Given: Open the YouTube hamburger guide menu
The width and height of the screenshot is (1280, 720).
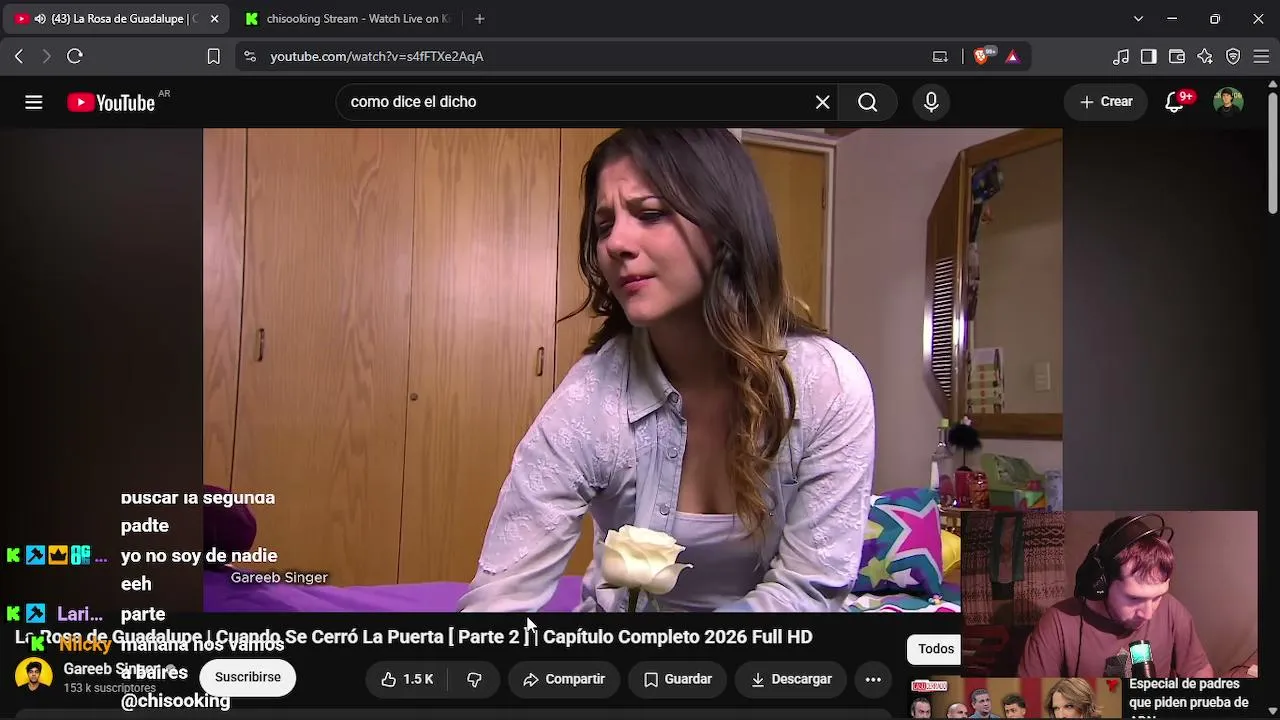Looking at the screenshot, I should (x=34, y=102).
